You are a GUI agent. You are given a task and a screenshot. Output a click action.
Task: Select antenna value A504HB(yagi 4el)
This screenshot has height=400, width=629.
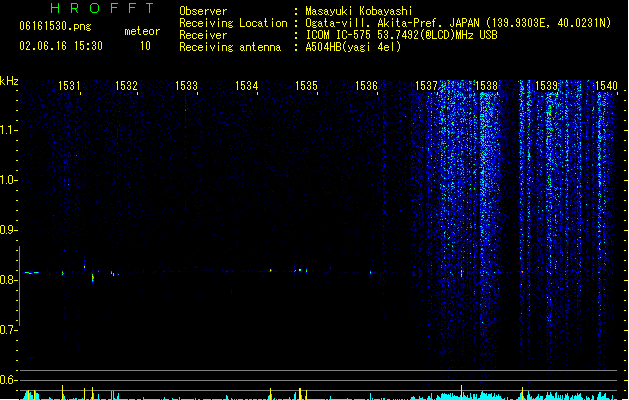353,47
